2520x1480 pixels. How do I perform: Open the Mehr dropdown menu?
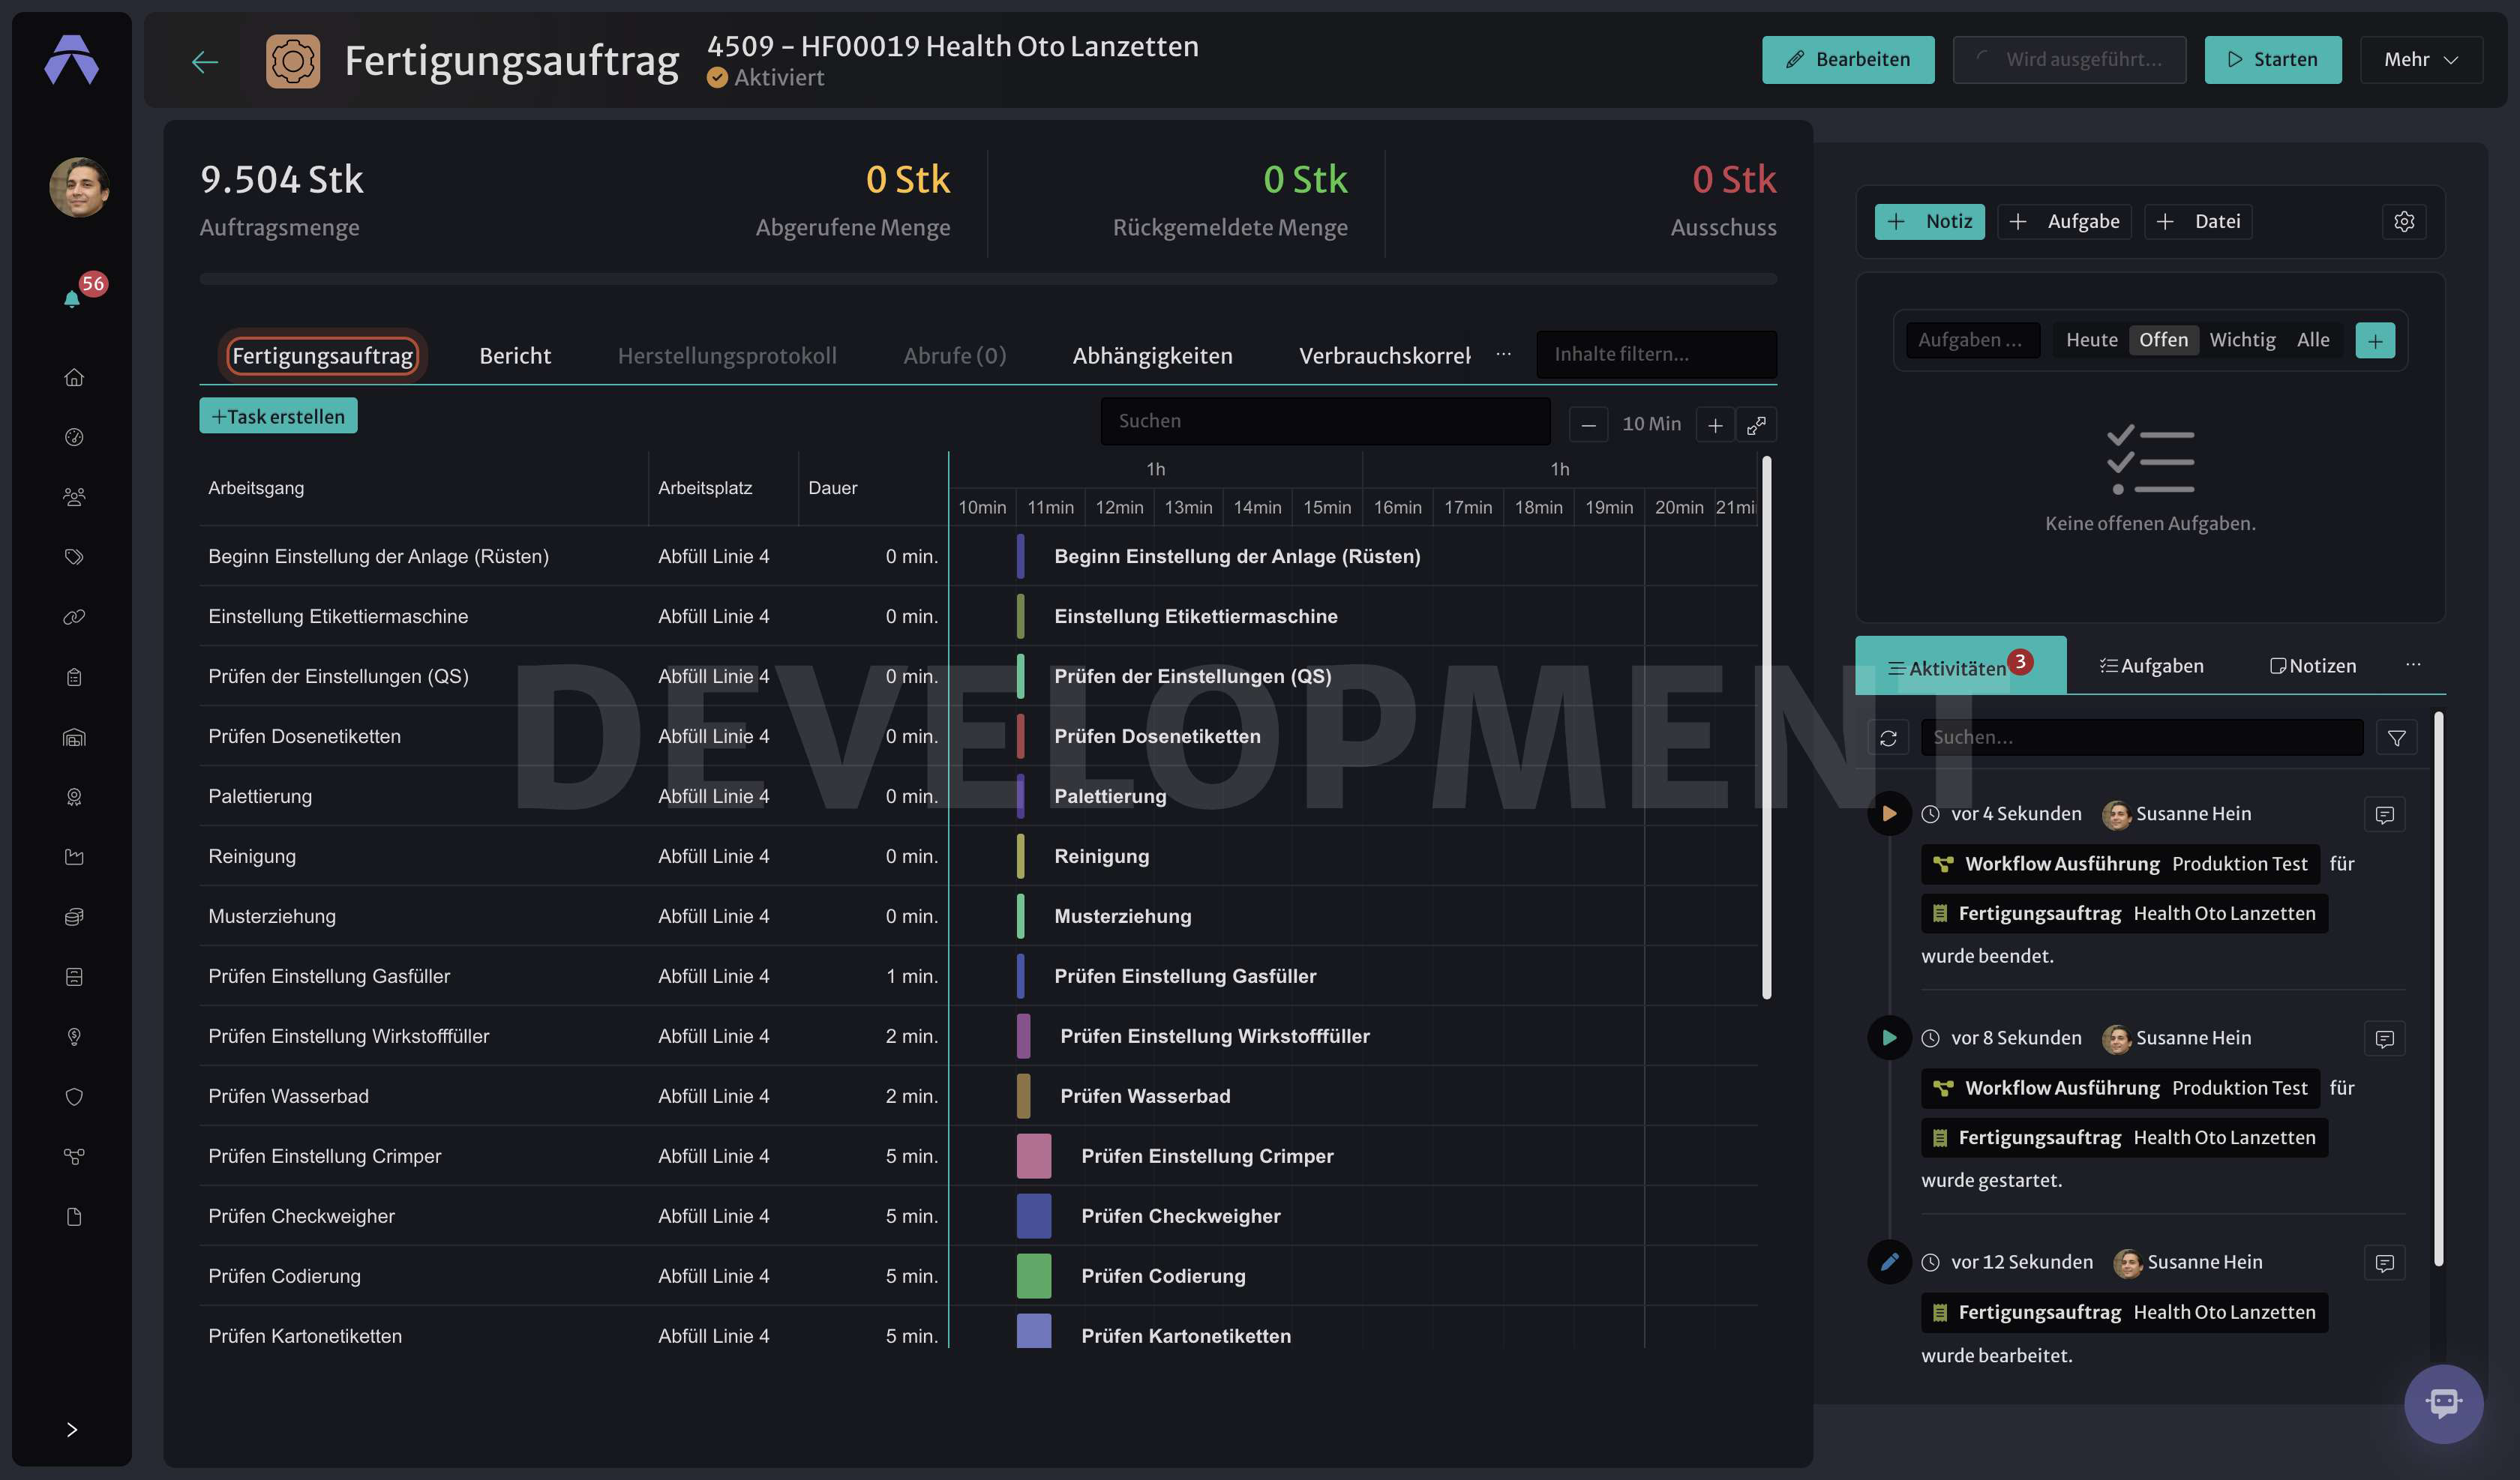[2420, 60]
